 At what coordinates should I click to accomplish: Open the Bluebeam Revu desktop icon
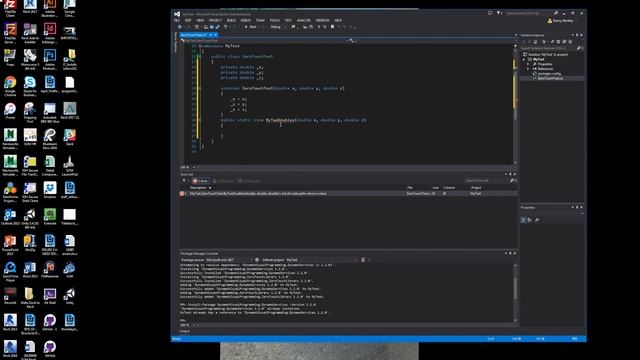[50, 139]
